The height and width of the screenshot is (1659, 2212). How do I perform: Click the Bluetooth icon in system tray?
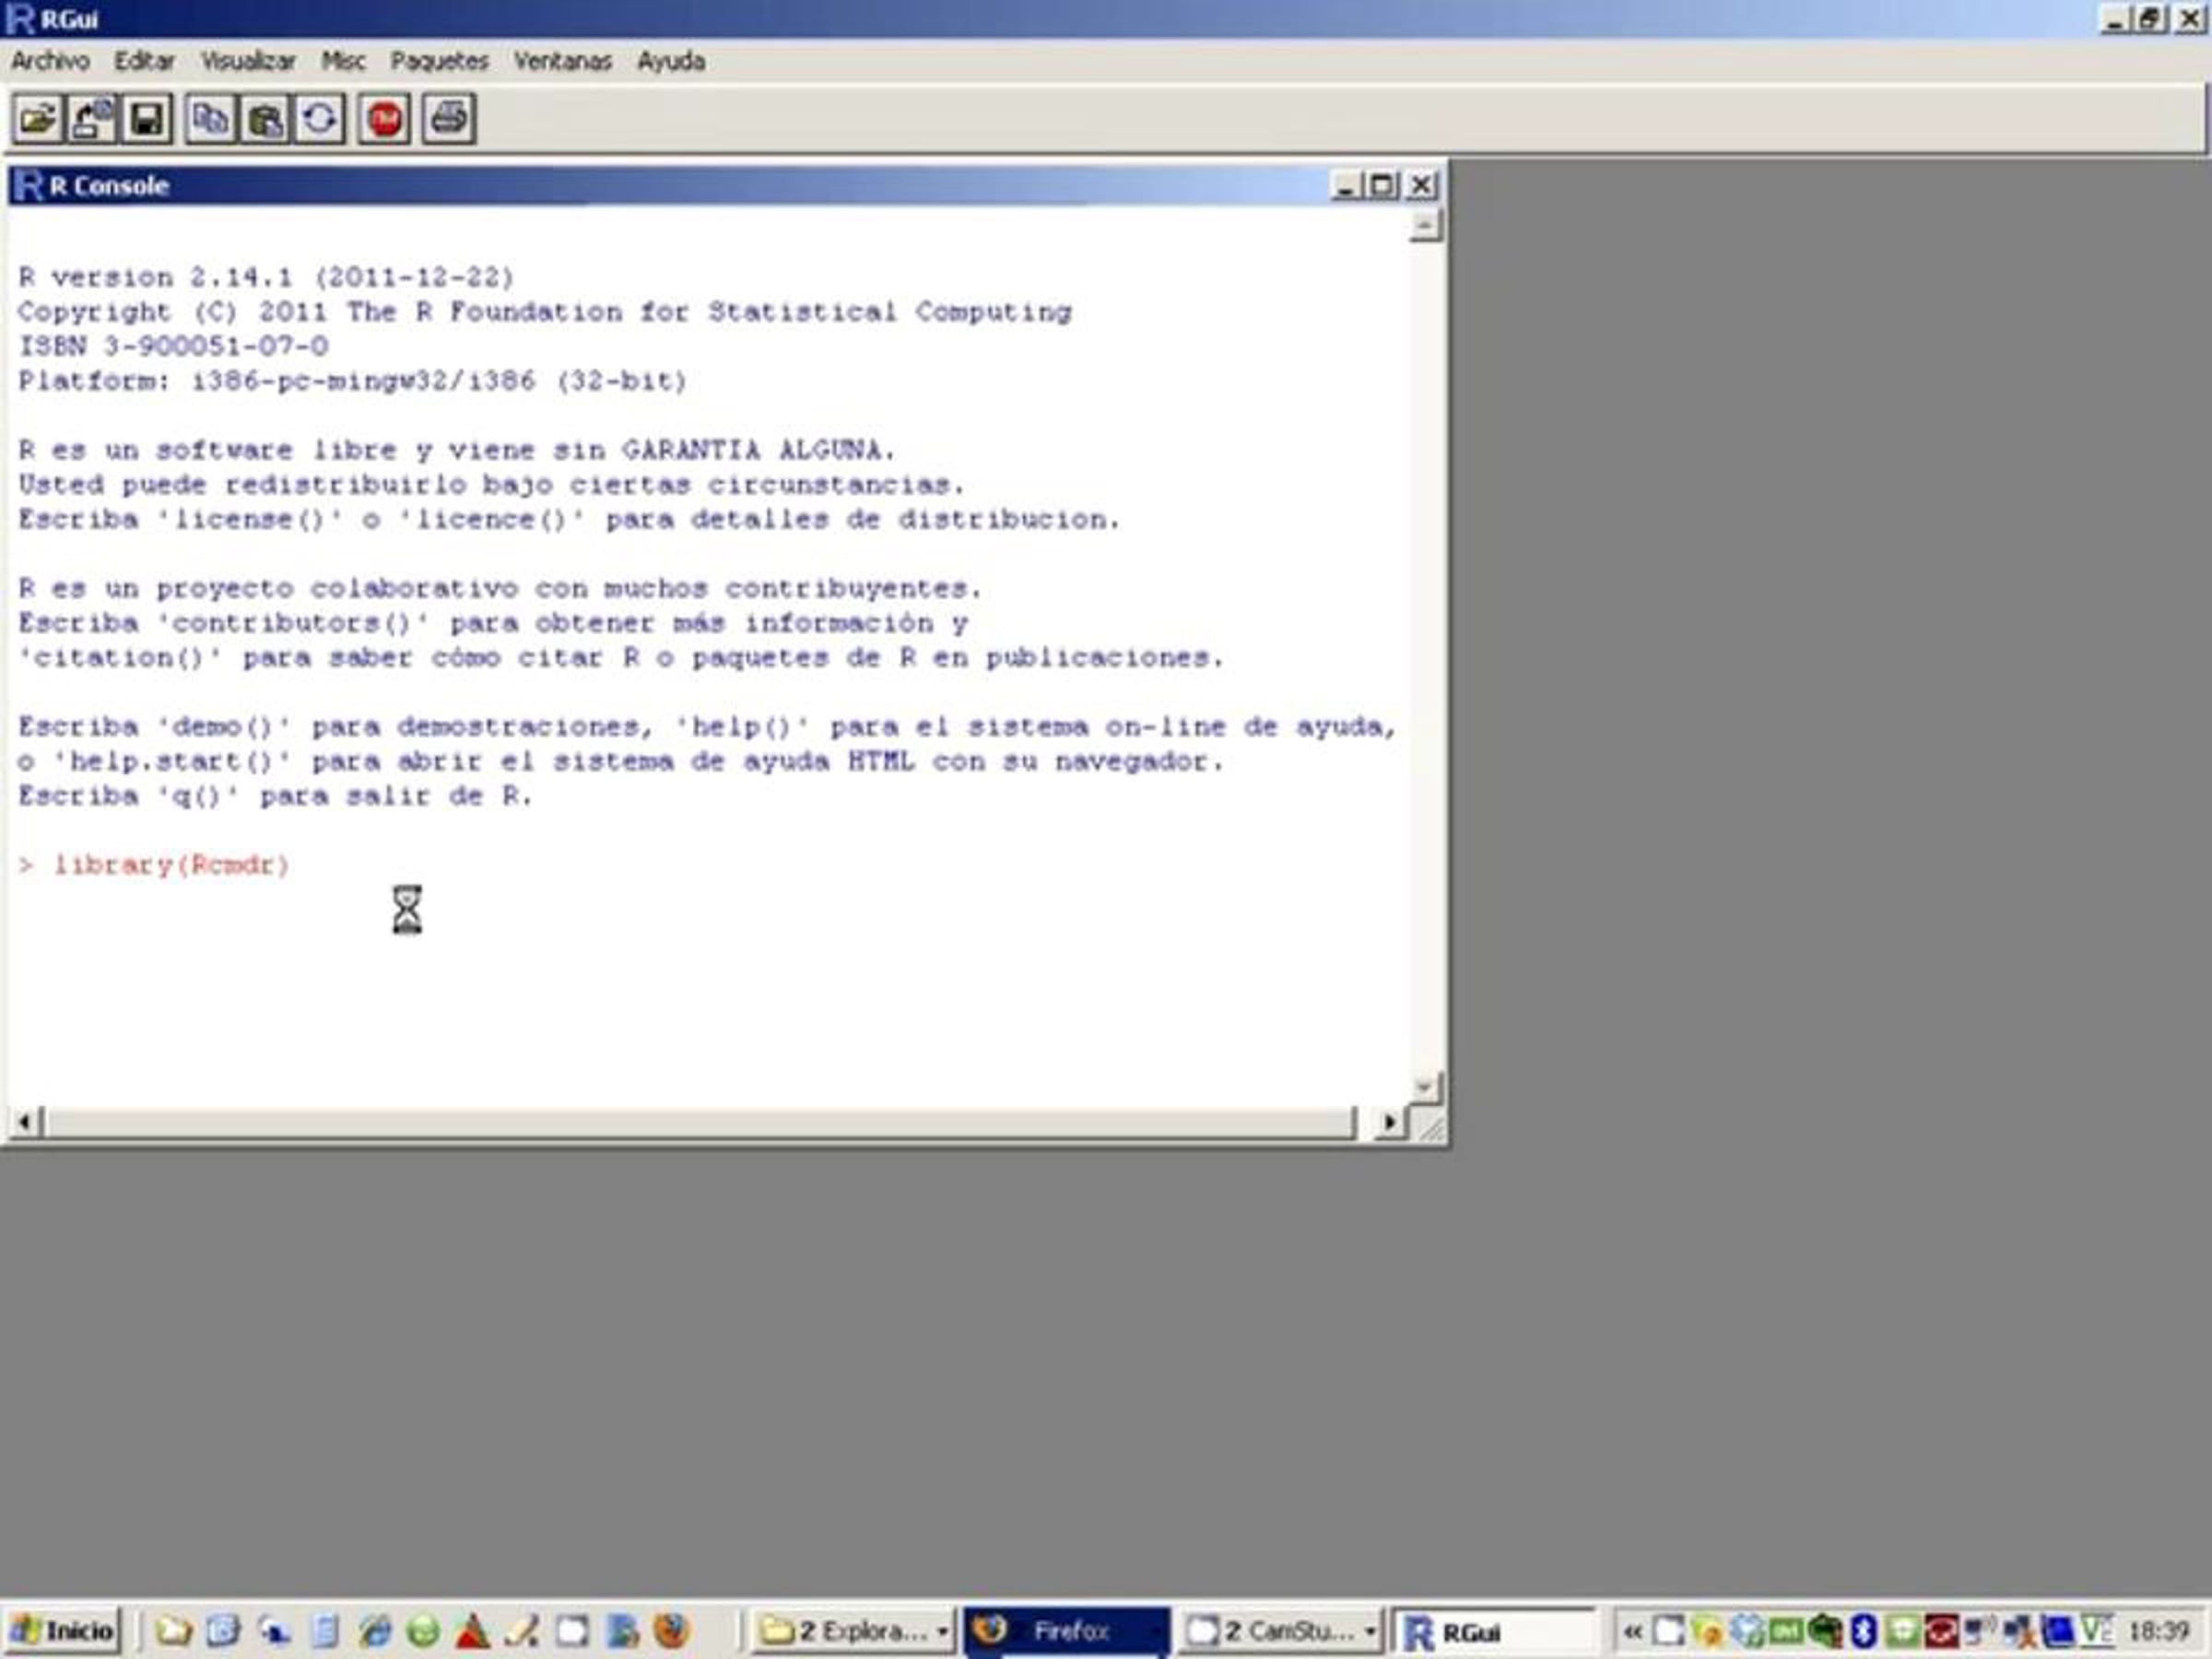tap(1863, 1631)
